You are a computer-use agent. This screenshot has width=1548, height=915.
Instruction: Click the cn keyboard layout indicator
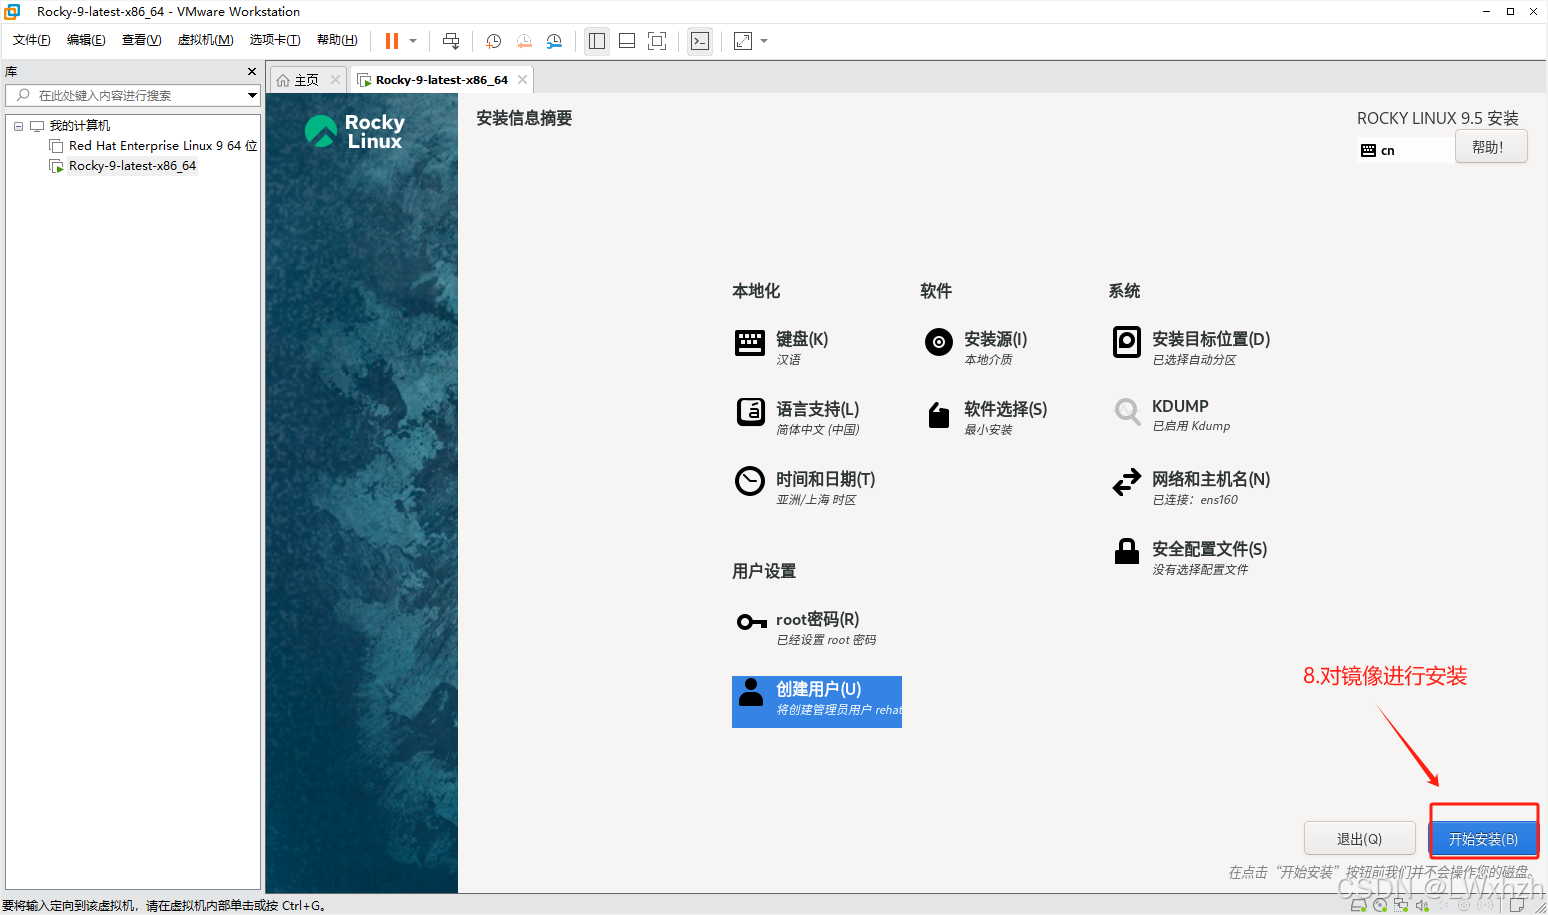point(1405,151)
